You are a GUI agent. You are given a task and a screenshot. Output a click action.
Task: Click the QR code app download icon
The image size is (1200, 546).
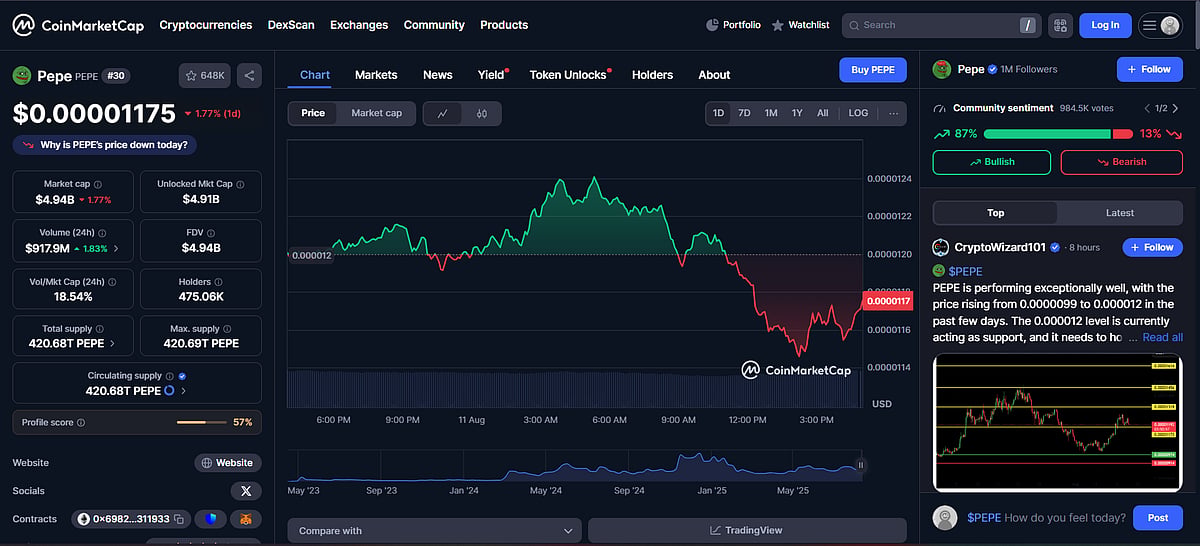tap(1060, 25)
